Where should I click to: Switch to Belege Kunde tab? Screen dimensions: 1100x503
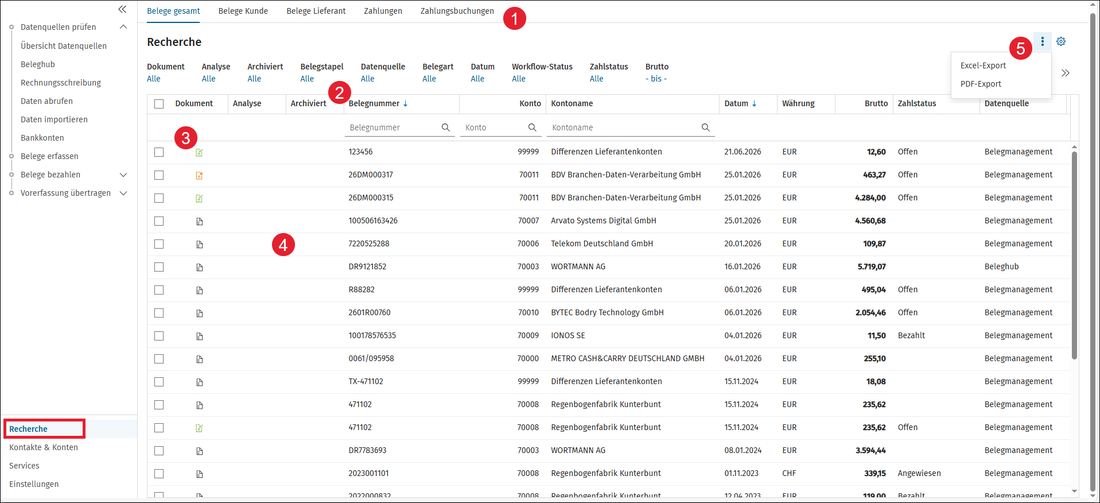point(243,11)
